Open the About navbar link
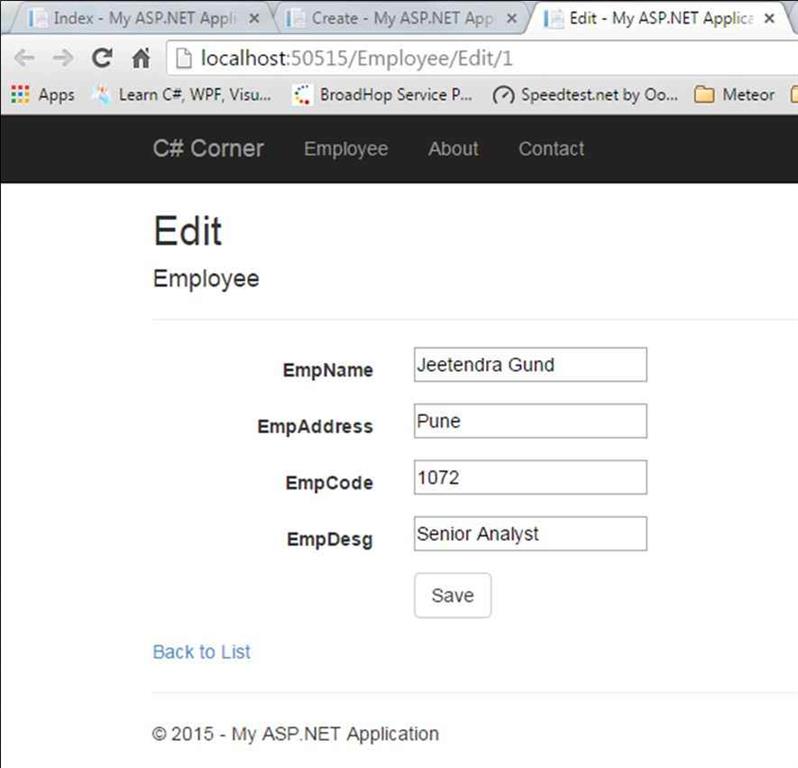798x768 pixels. click(453, 149)
